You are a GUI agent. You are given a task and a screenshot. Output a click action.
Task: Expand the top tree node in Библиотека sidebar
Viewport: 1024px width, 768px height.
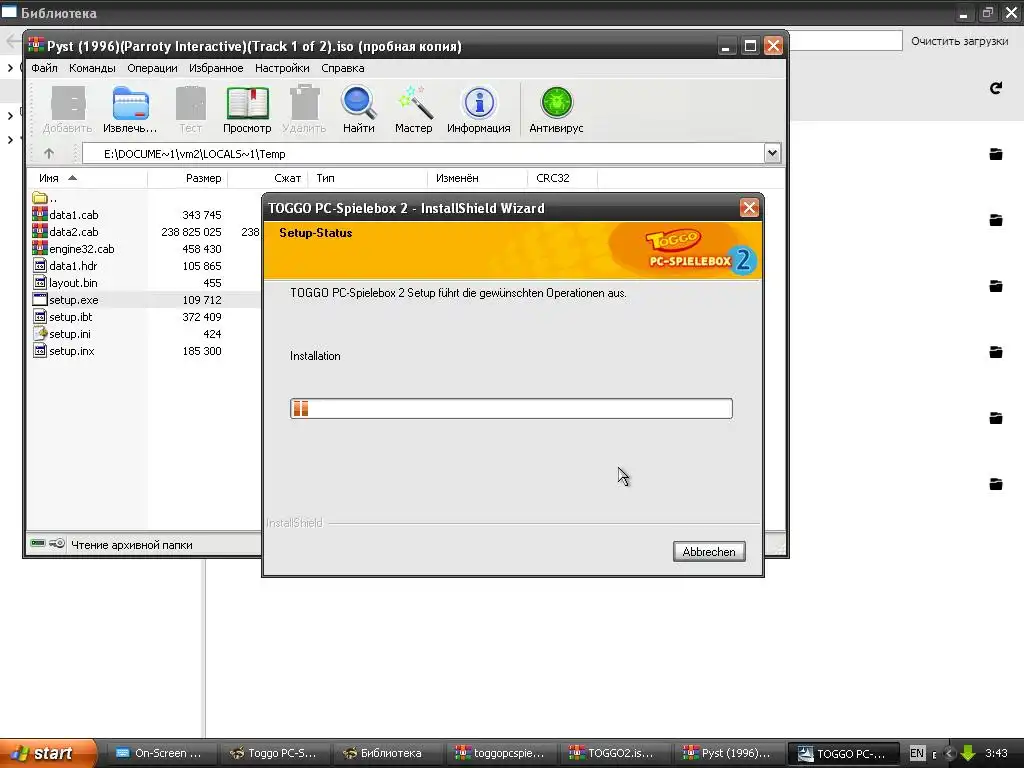click(10, 67)
